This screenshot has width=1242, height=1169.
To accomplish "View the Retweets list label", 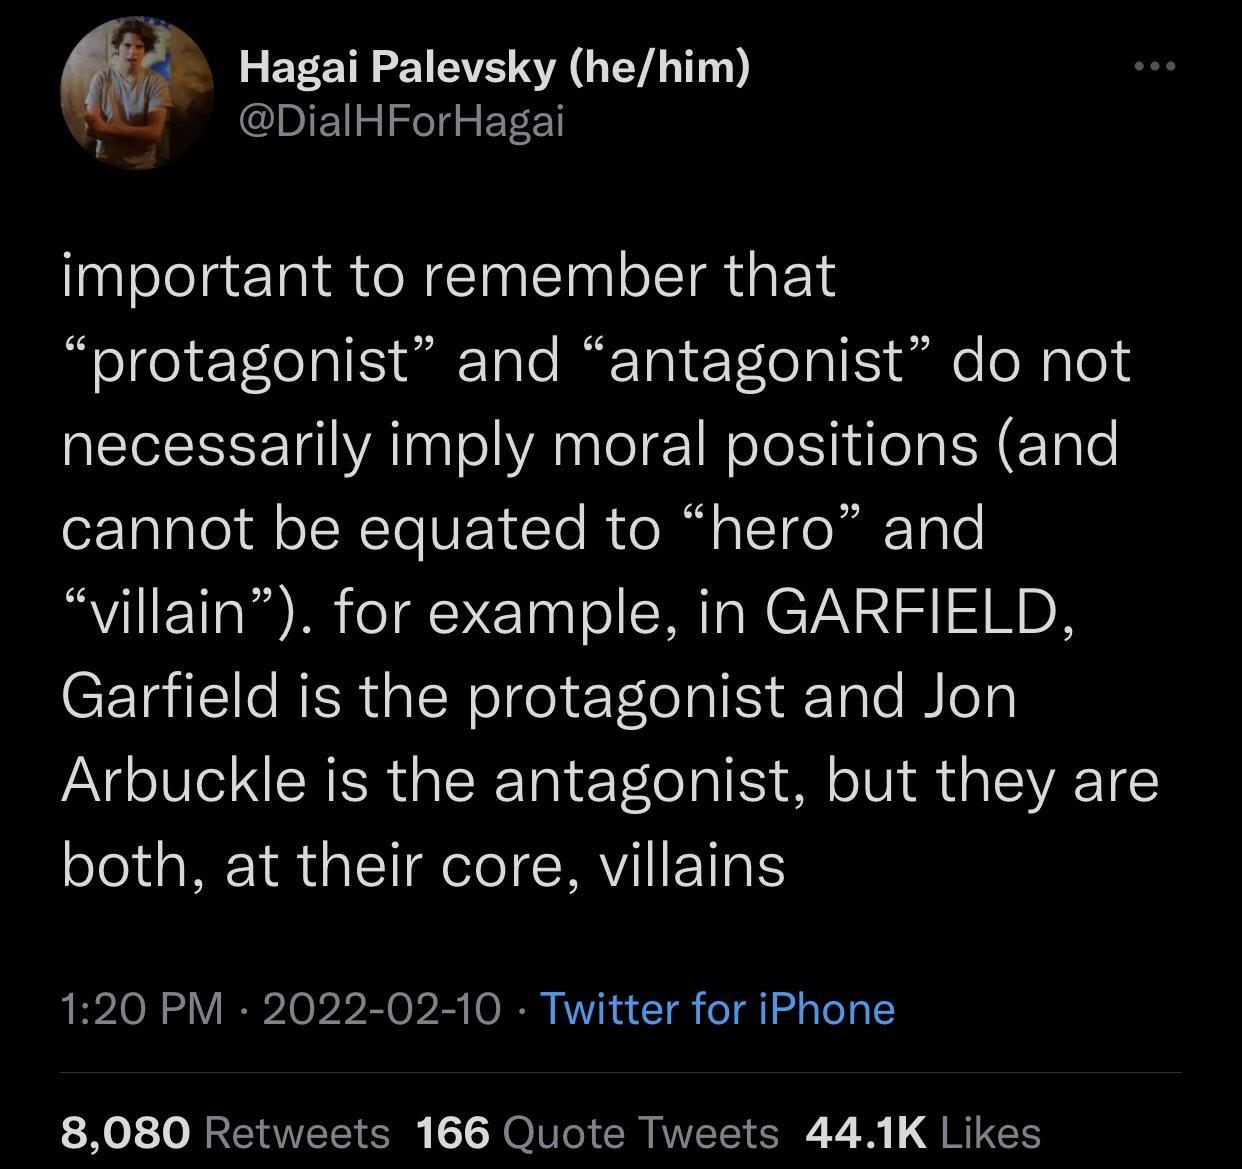I will [297, 1133].
